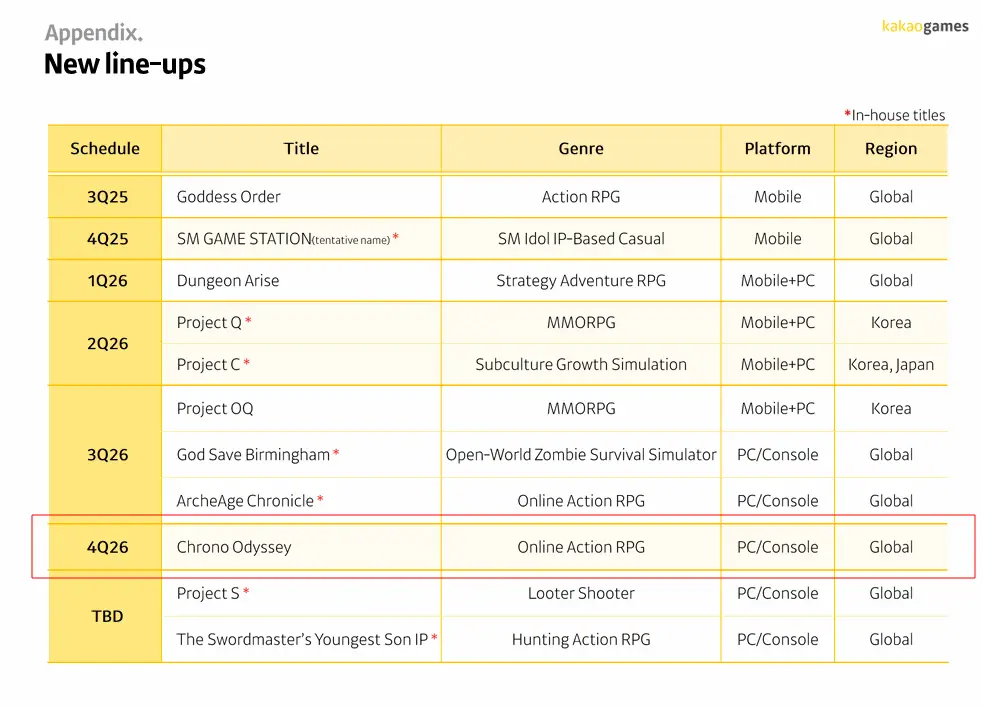Click Global region in Swordmaster's Youngest Son row
This screenshot has height=706, width=983.
pos(891,640)
